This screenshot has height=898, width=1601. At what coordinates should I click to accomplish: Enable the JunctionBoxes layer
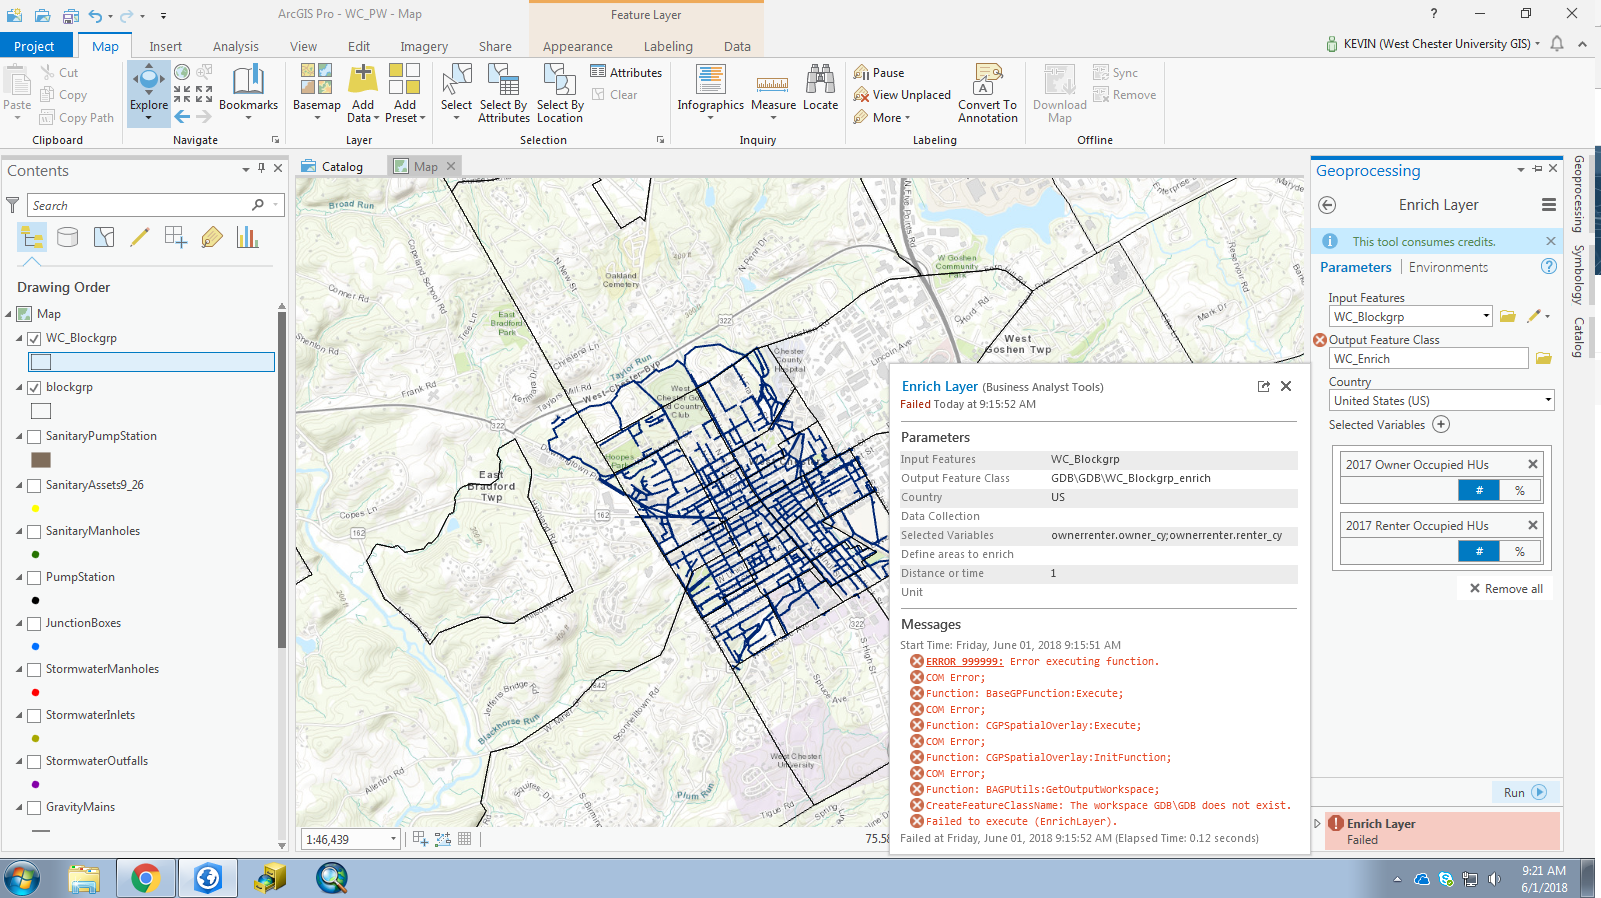(35, 624)
